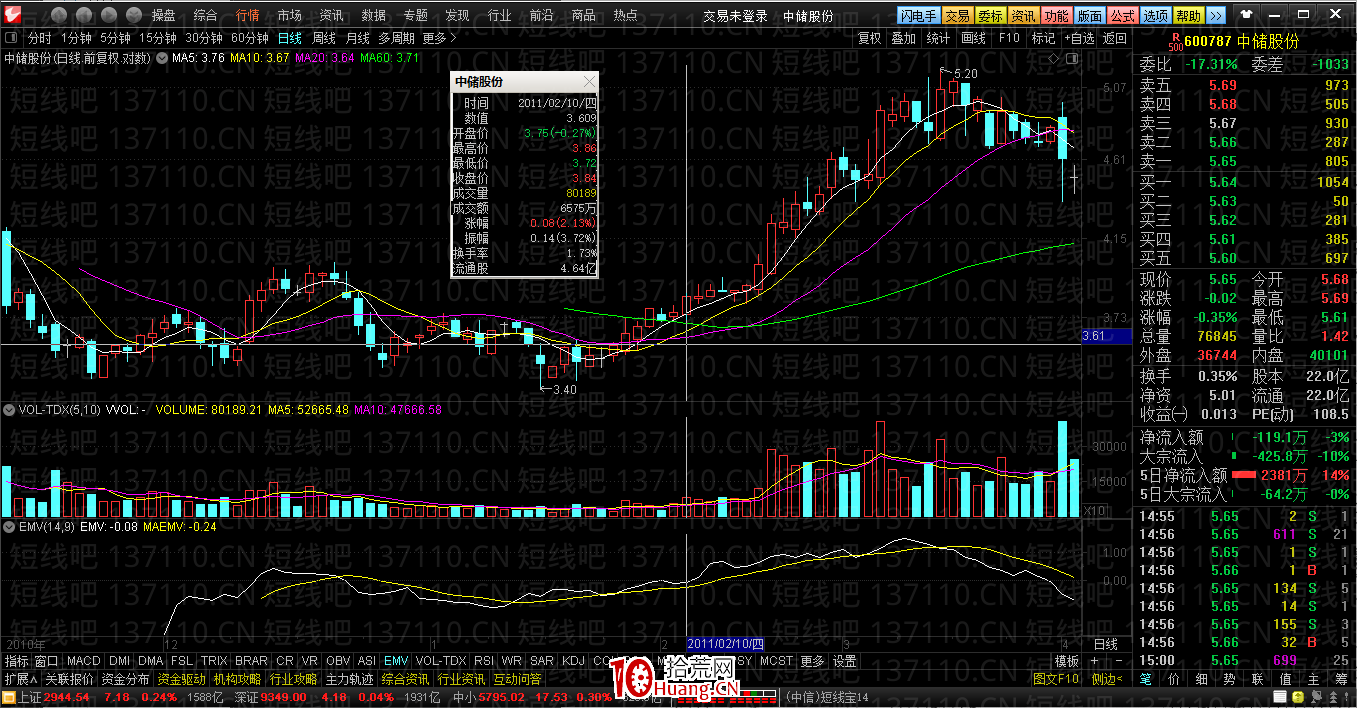Select the TRIX indicator tab
This screenshot has height=708, width=1357.
(x=213, y=661)
